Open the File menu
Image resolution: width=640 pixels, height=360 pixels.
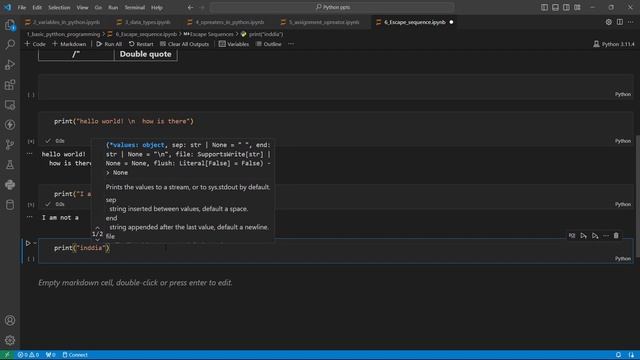22,7
